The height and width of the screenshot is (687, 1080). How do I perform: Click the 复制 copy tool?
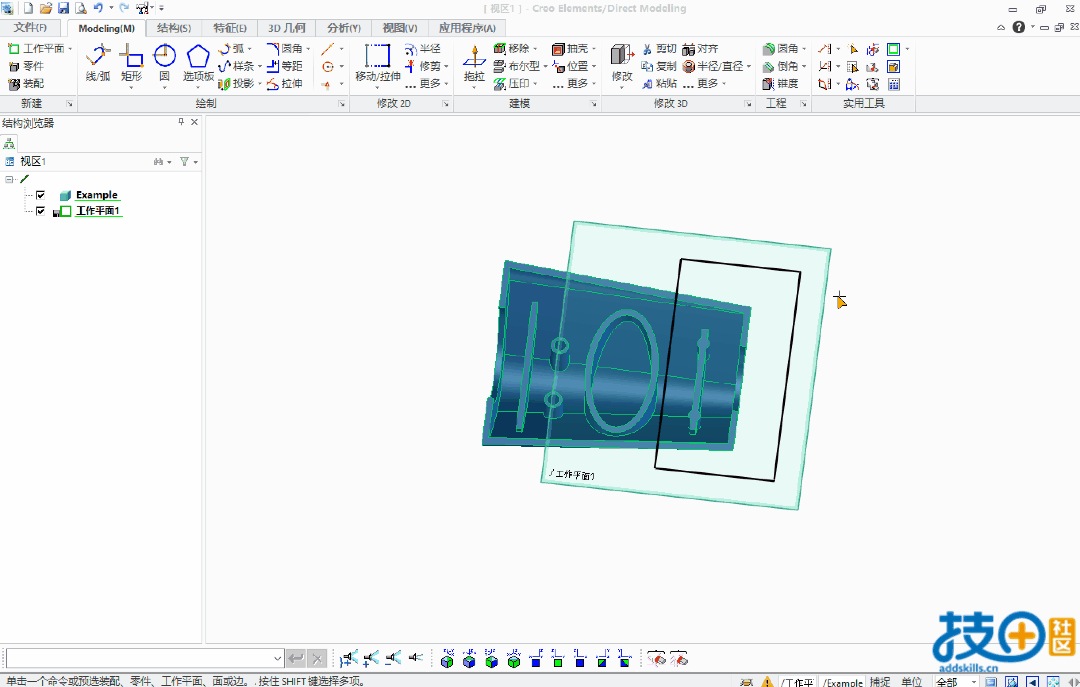click(659, 66)
